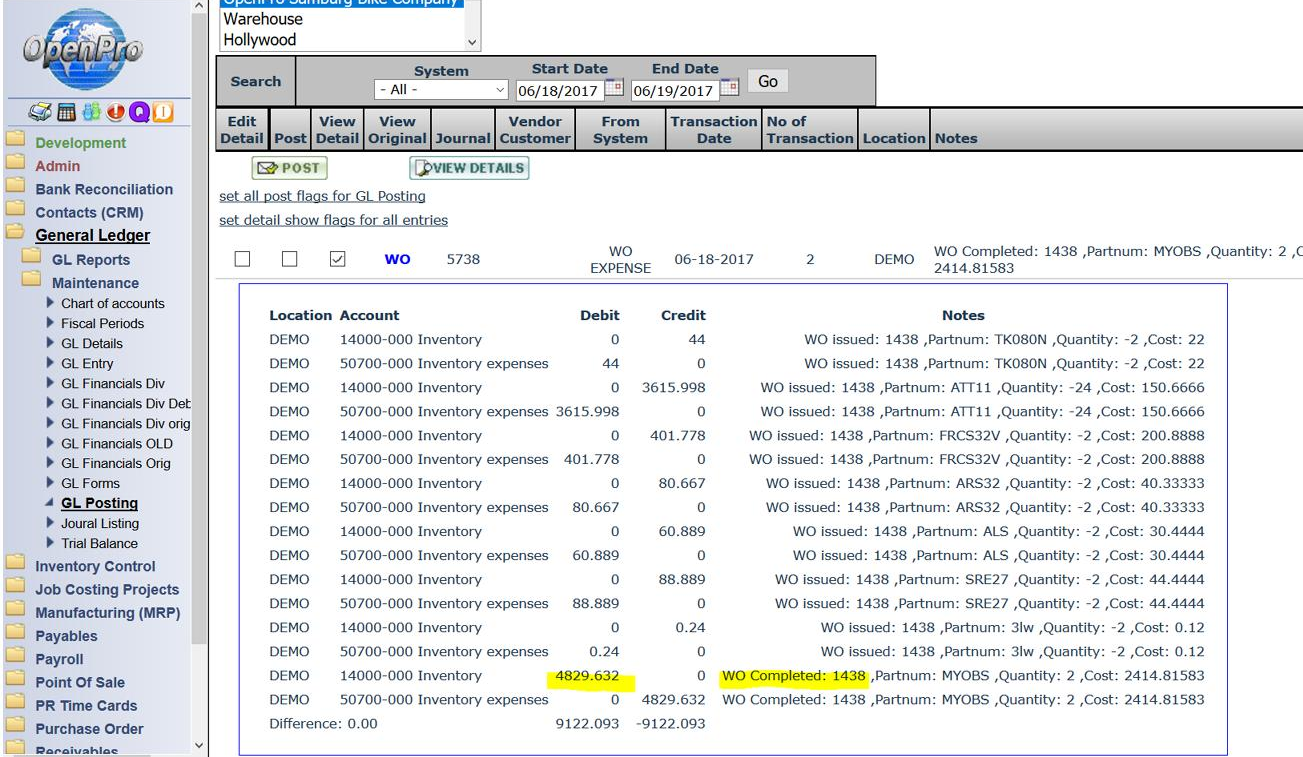Click the purple Q icon
The height and width of the screenshot is (757, 1303).
pyautogui.click(x=138, y=112)
